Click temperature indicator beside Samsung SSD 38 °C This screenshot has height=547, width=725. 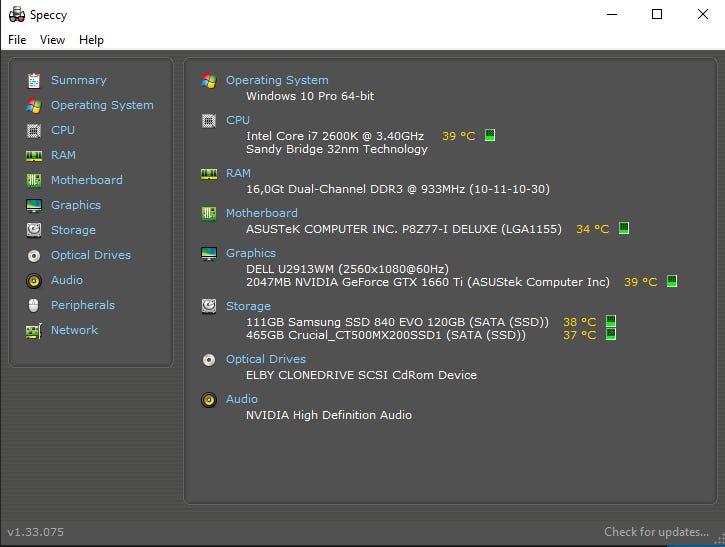pyautogui.click(x=611, y=320)
